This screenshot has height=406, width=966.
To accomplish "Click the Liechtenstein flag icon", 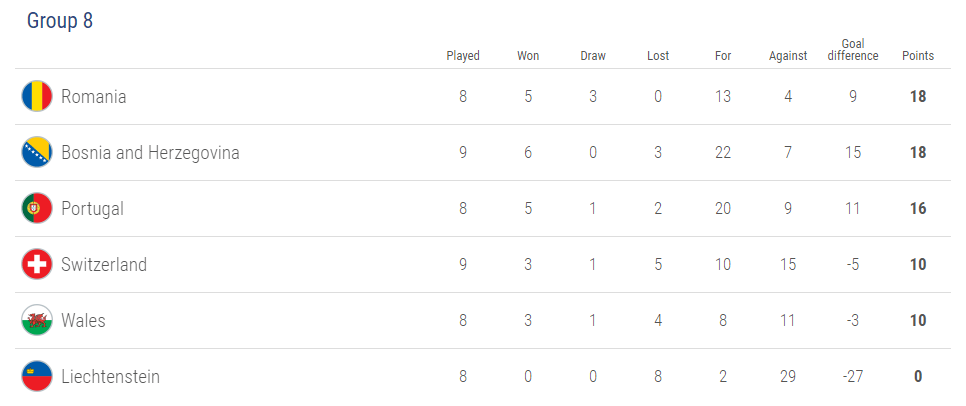I will pyautogui.click(x=37, y=377).
